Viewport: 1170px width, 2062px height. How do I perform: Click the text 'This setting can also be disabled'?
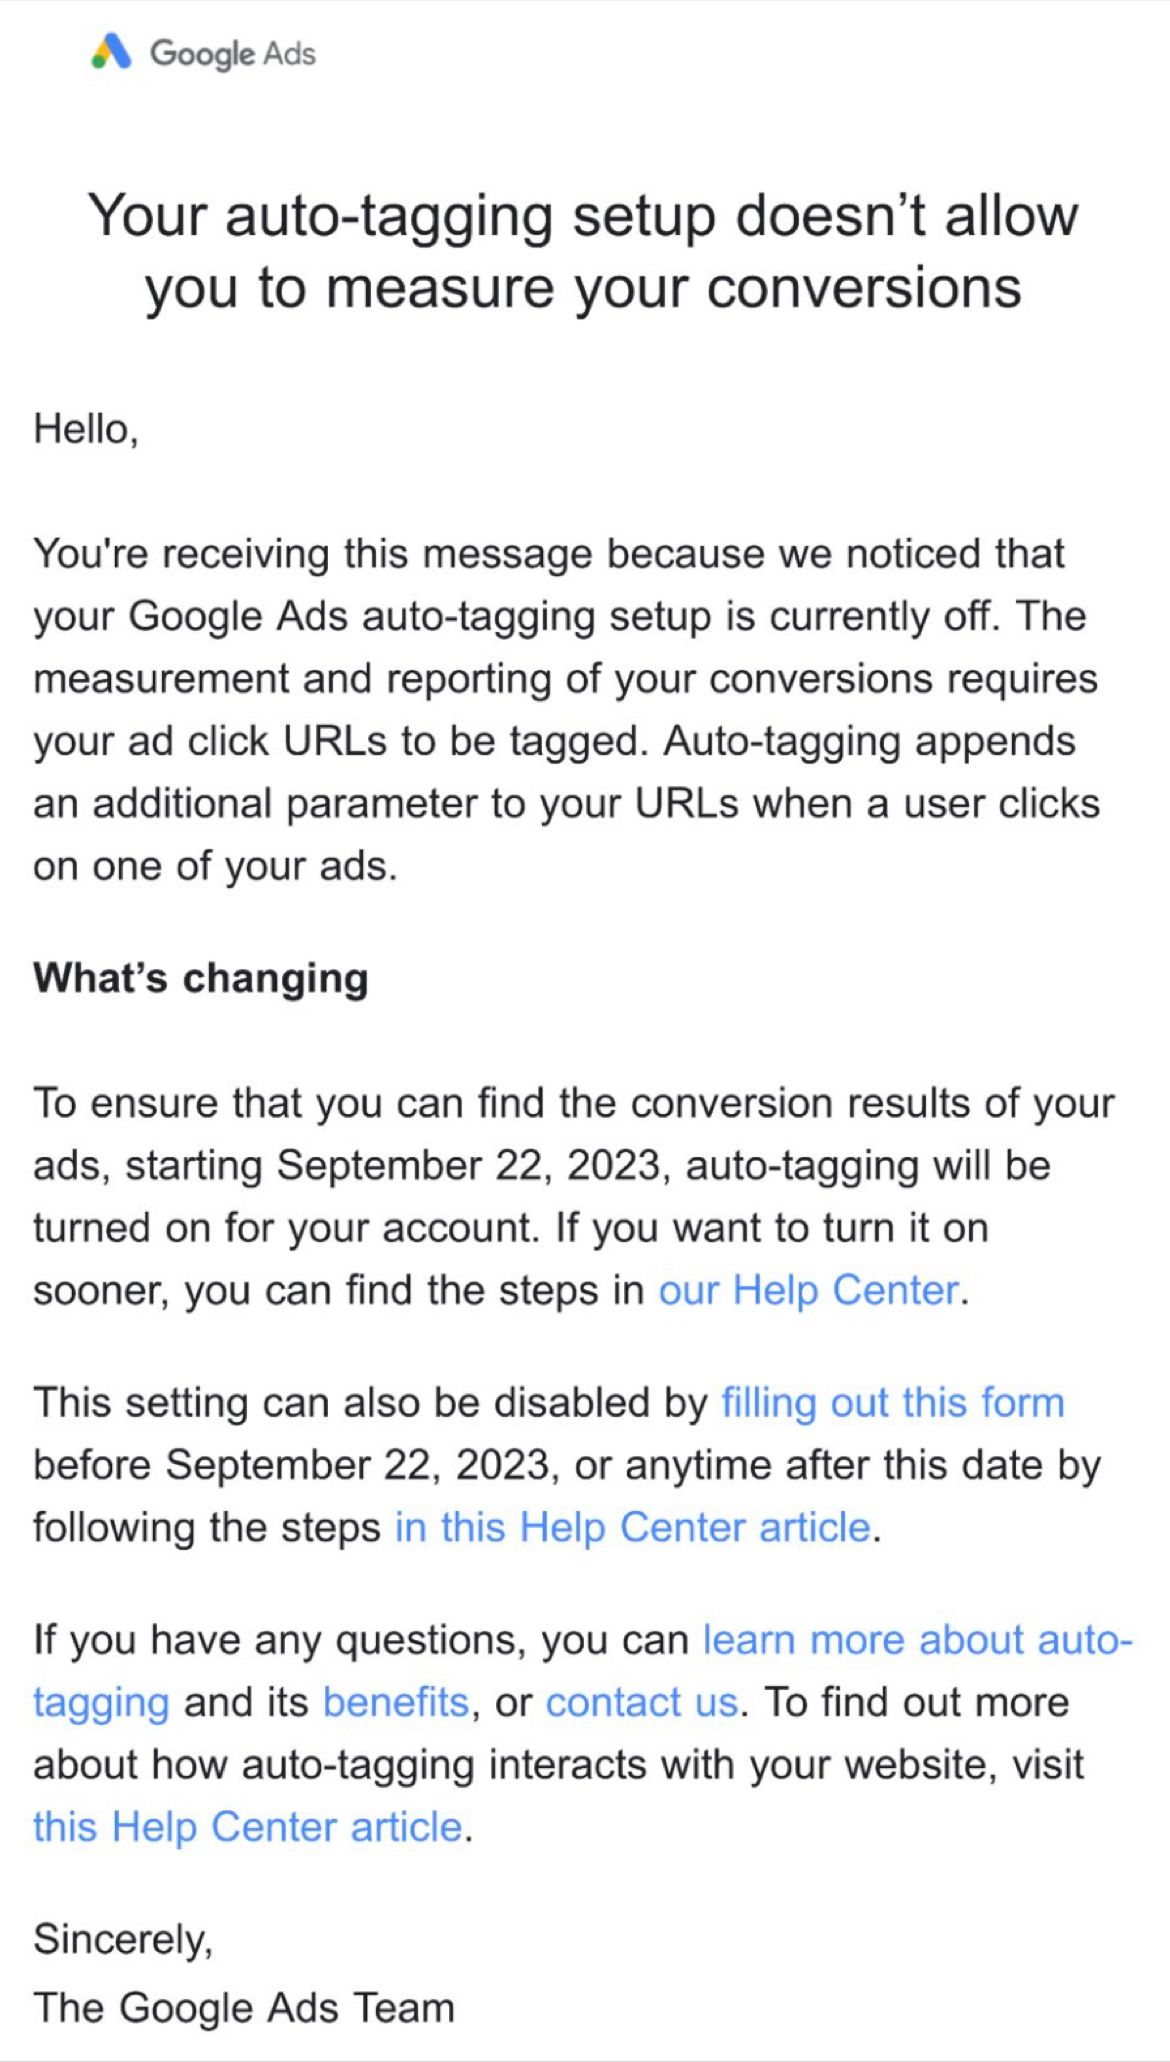[370, 1402]
